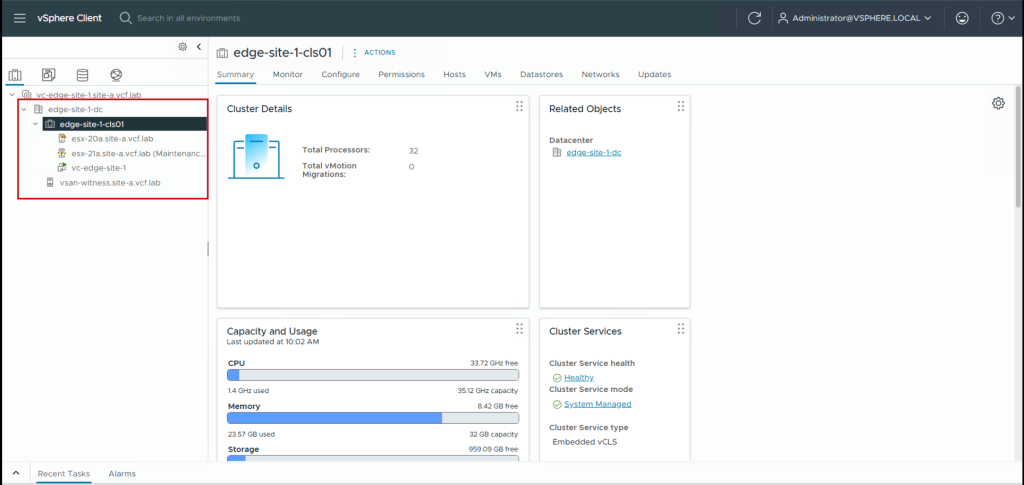Open the Summary tab

click(235, 74)
